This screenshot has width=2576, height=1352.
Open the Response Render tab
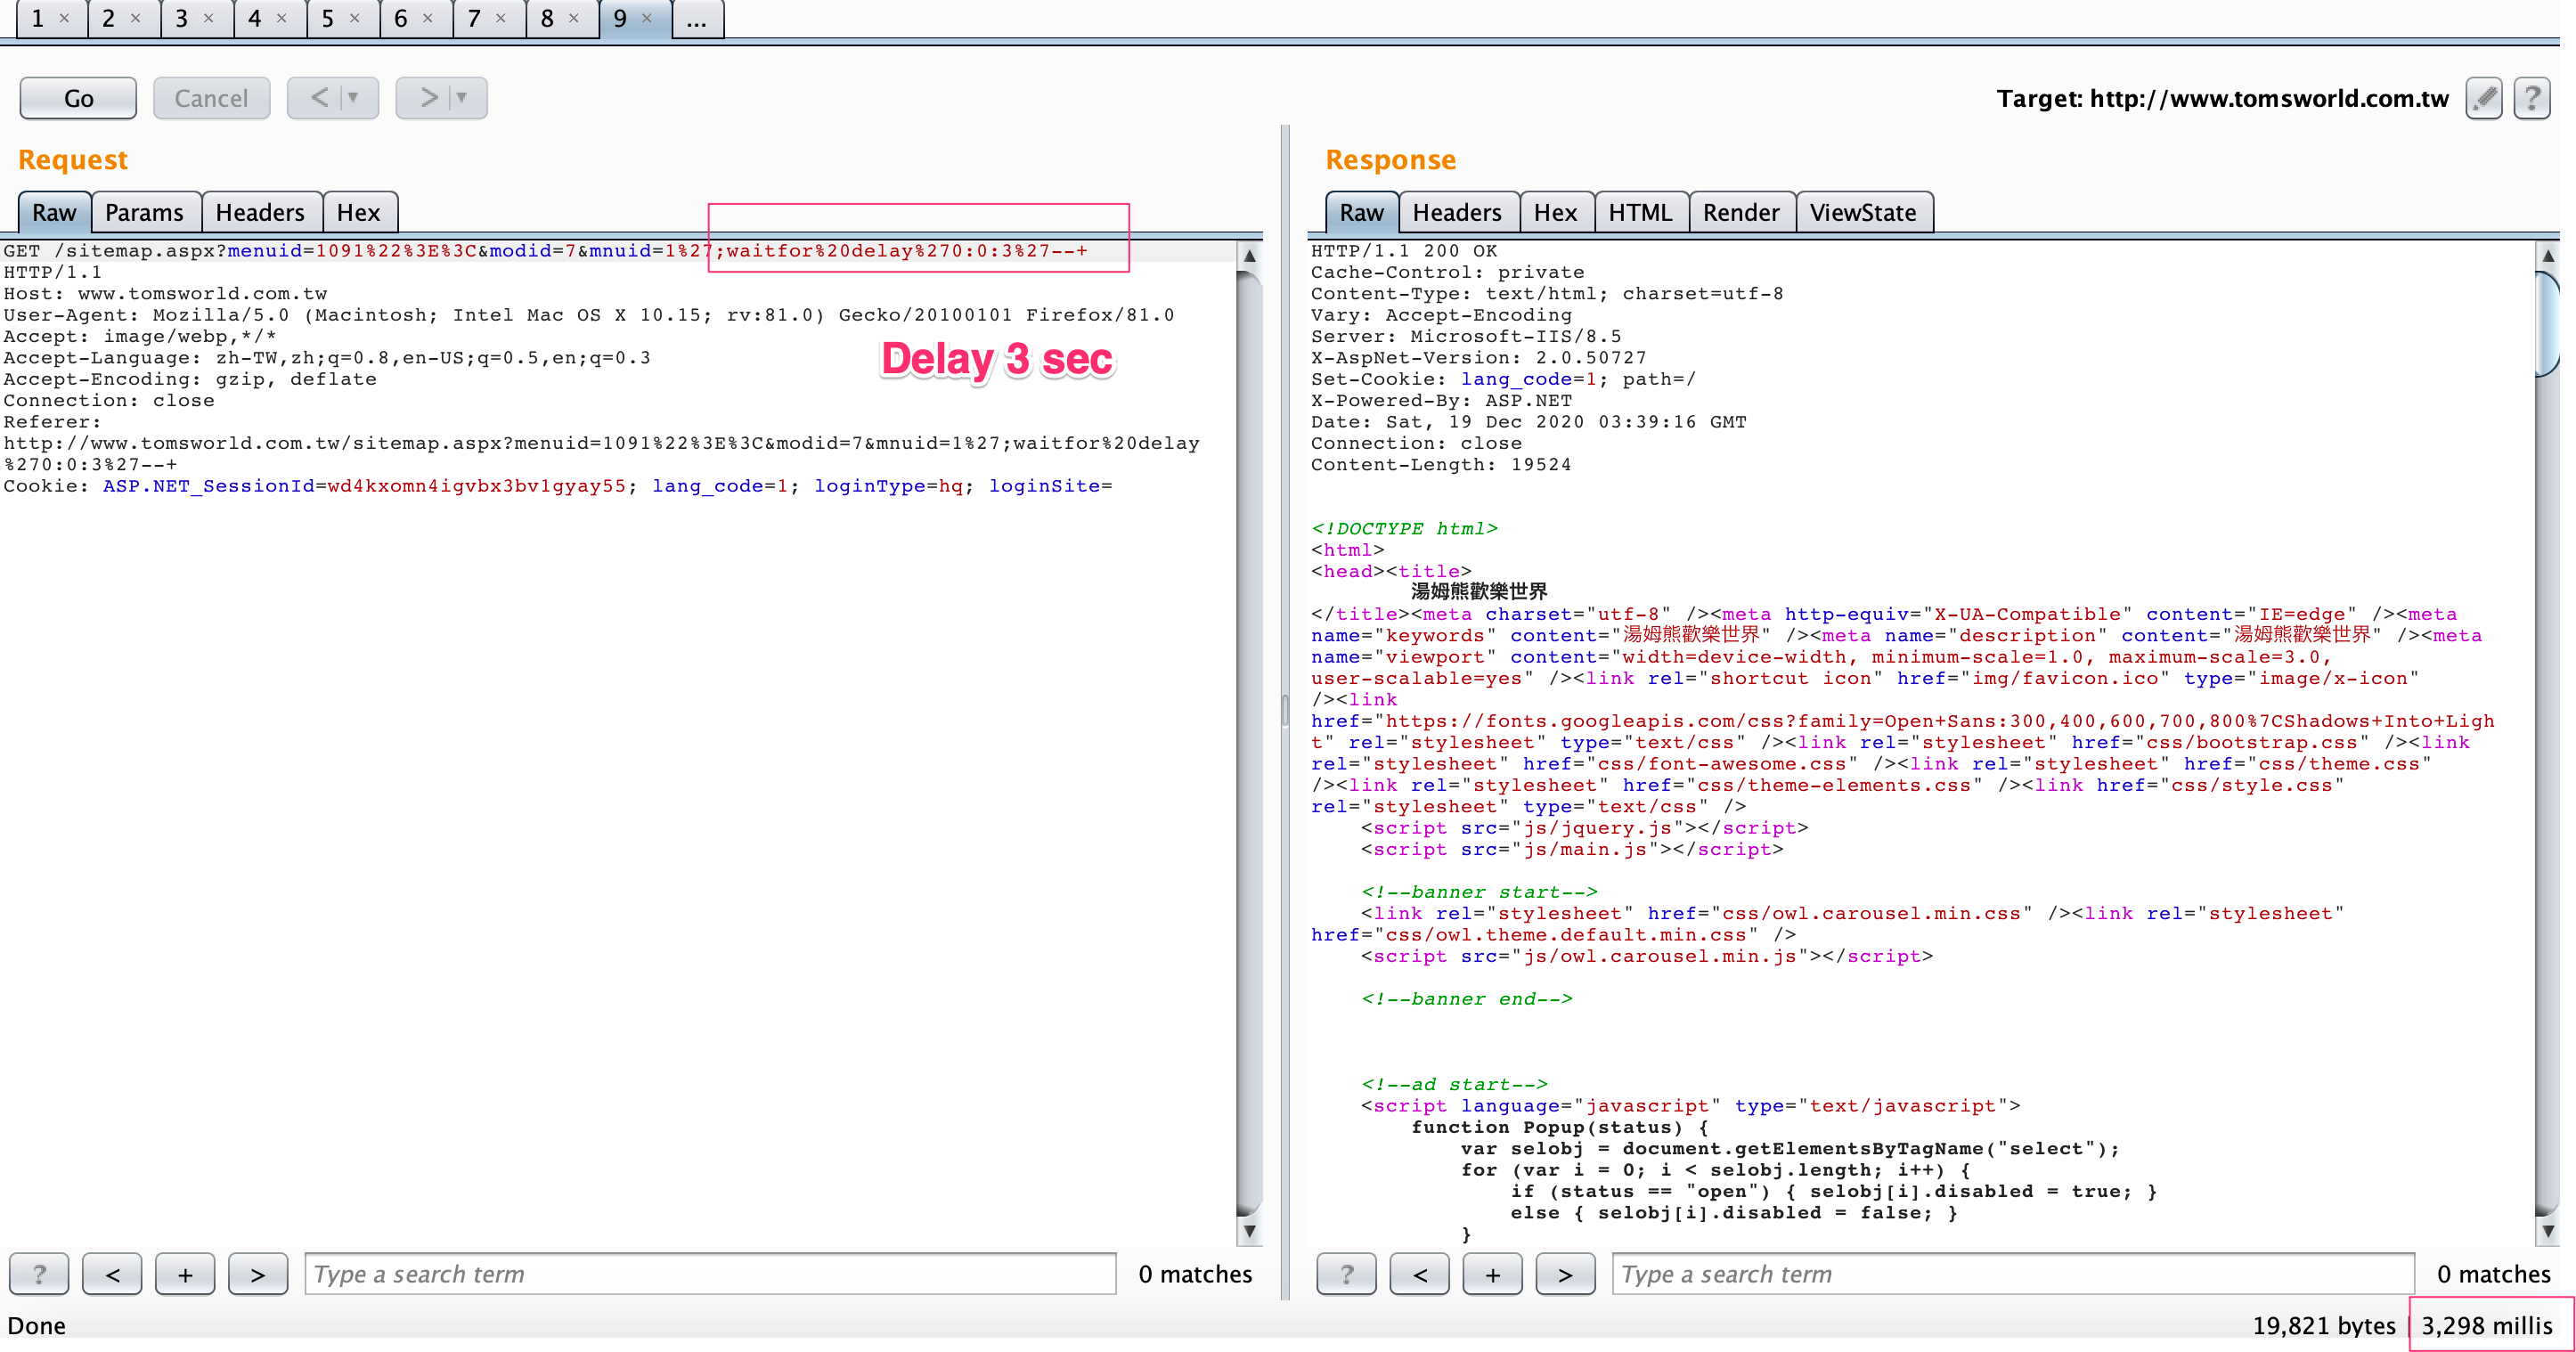(1741, 212)
